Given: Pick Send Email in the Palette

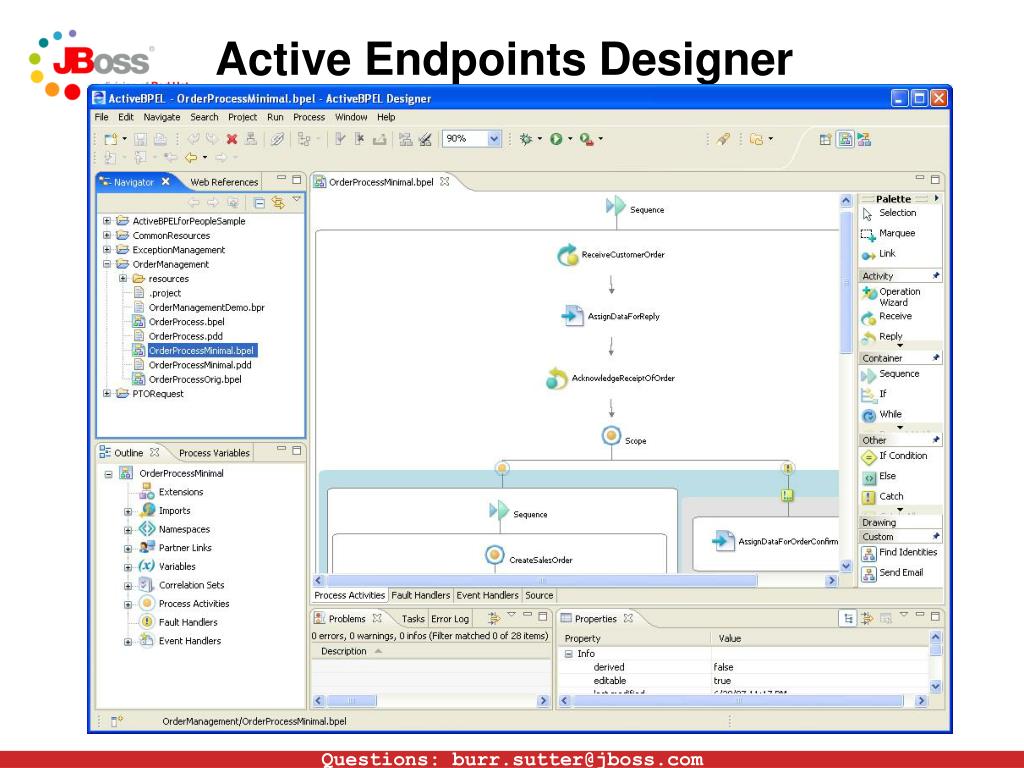Looking at the screenshot, I should [893, 573].
